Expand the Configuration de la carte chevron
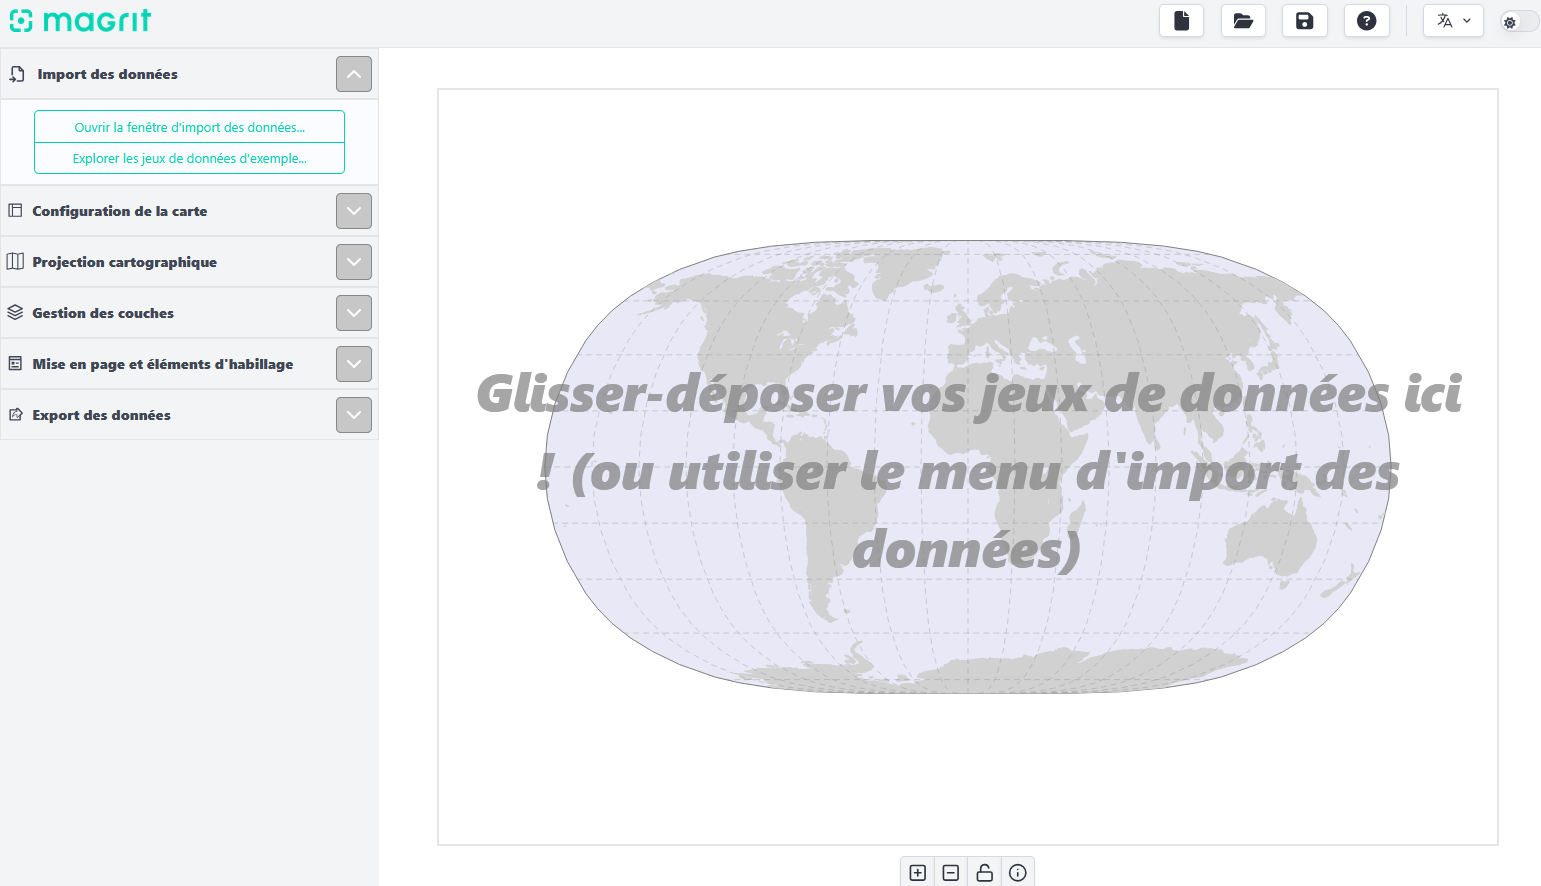Viewport: 1541px width, 886px height. pyautogui.click(x=354, y=211)
